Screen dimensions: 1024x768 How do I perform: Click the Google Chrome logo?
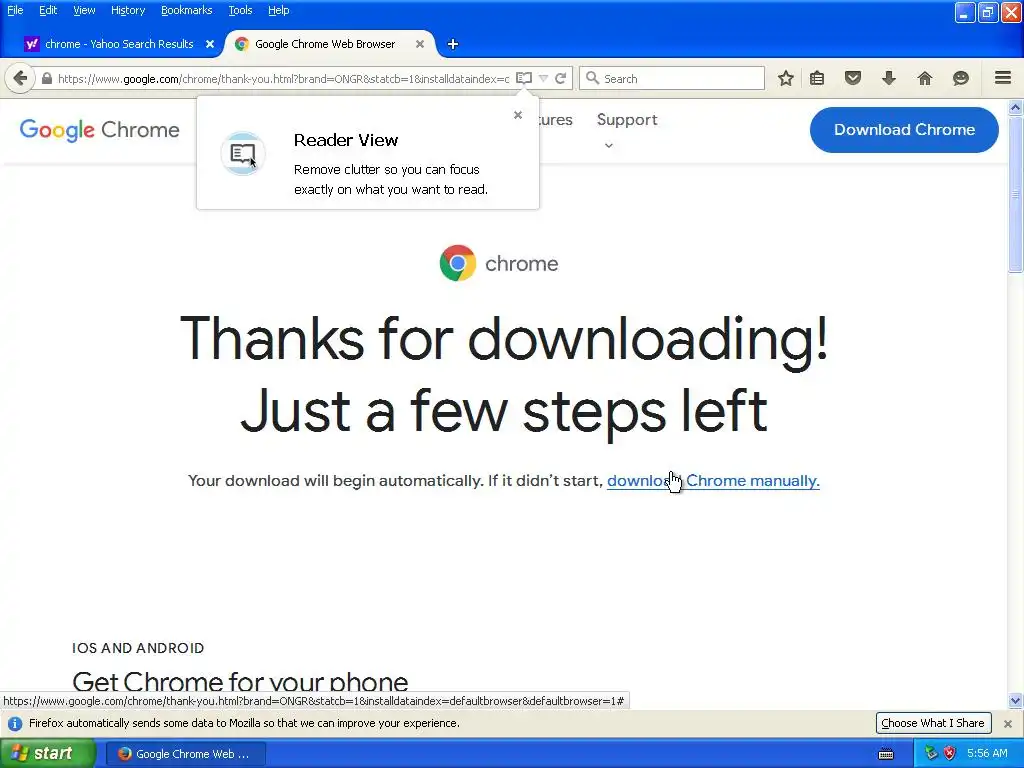(99, 130)
